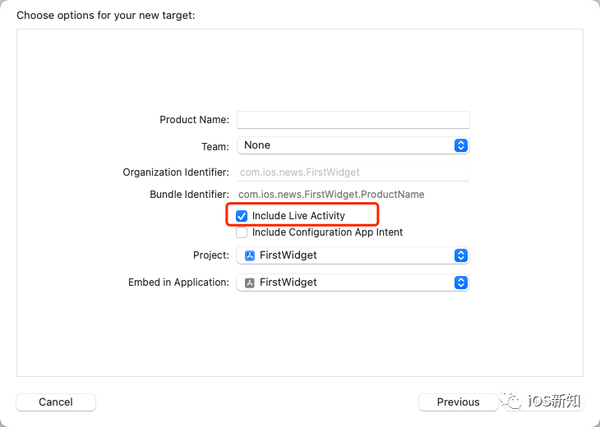Focus the Product Name text field
Image resolution: width=600 pixels, height=427 pixels.
[353, 120]
